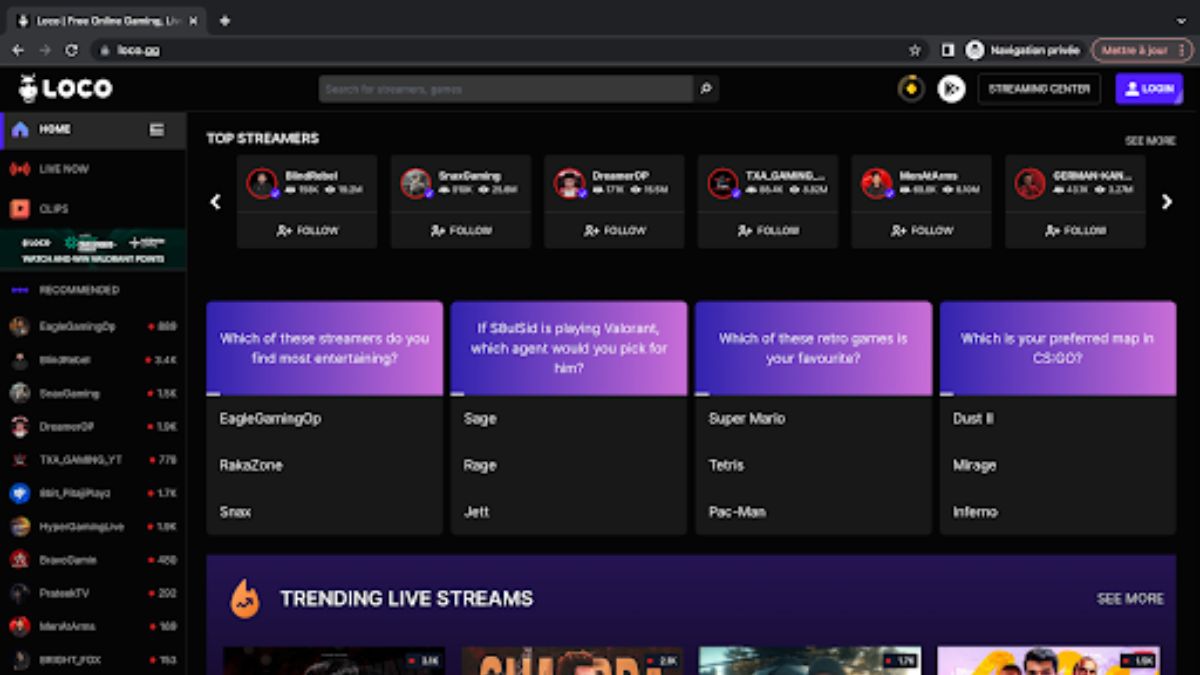Image resolution: width=1200 pixels, height=675 pixels.
Task: Click the search magnifier icon
Action: (706, 89)
